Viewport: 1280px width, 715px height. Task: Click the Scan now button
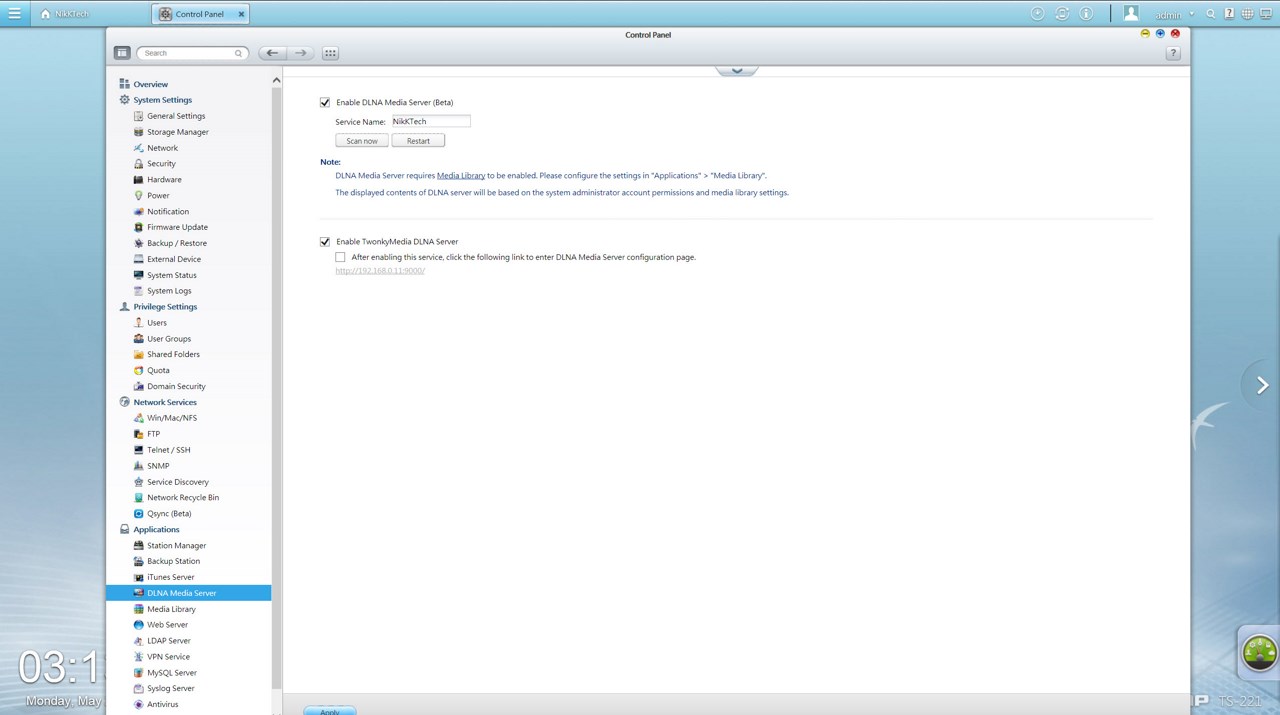point(362,141)
